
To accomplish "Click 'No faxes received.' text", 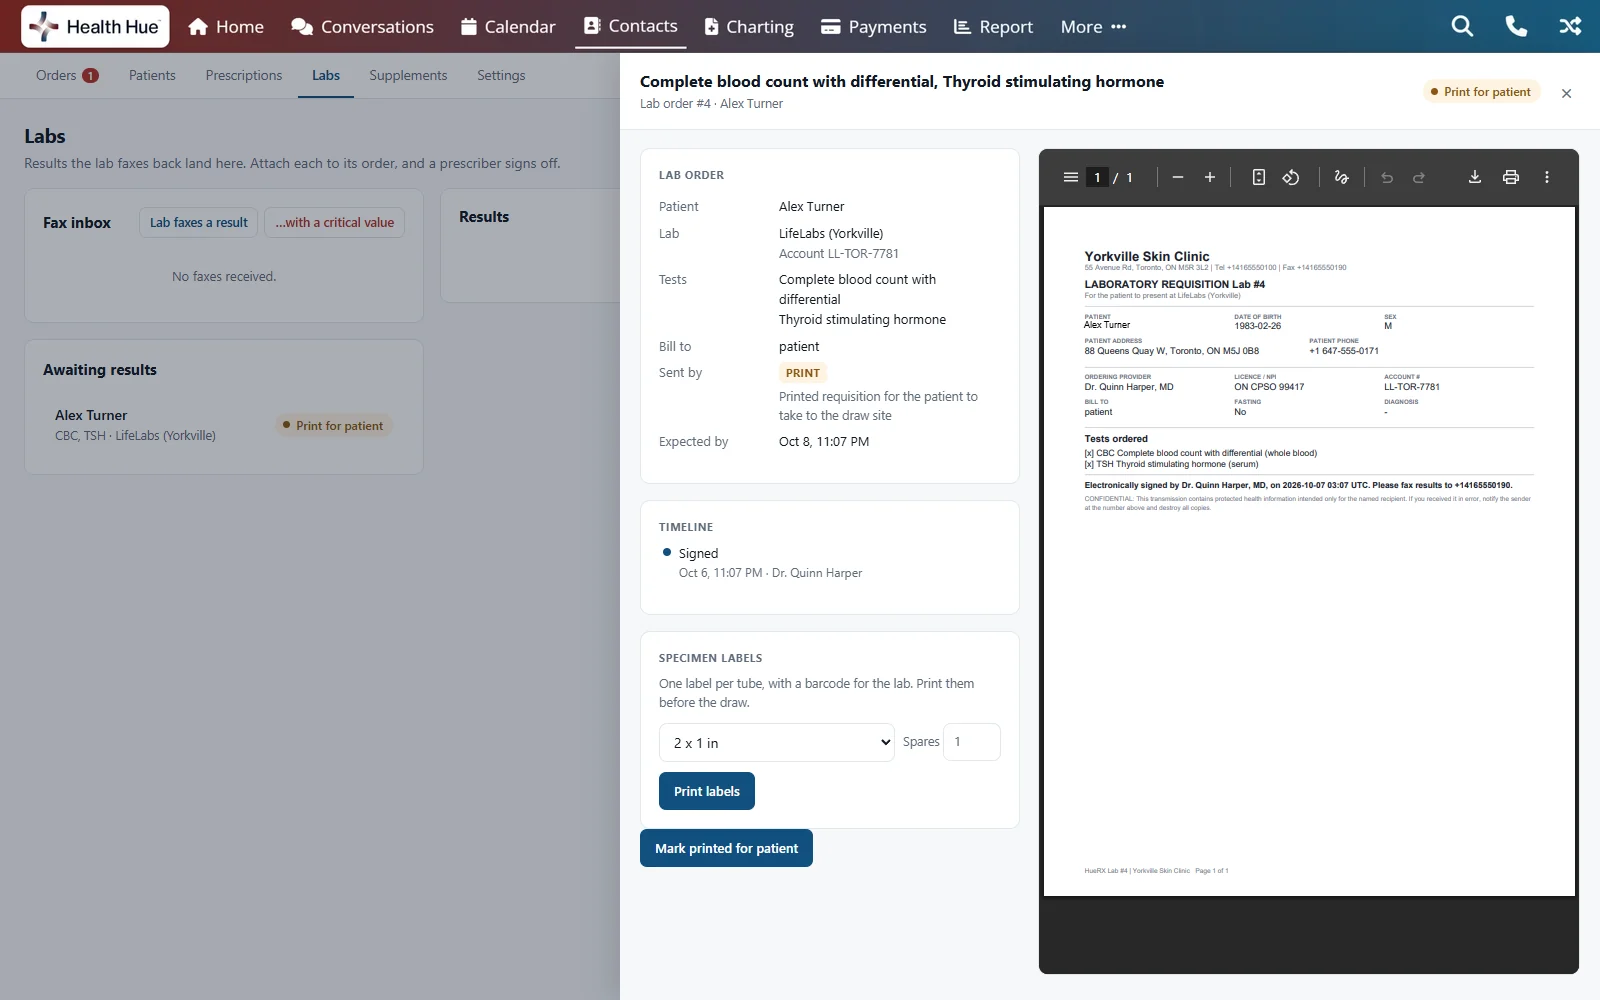I will tap(224, 276).
